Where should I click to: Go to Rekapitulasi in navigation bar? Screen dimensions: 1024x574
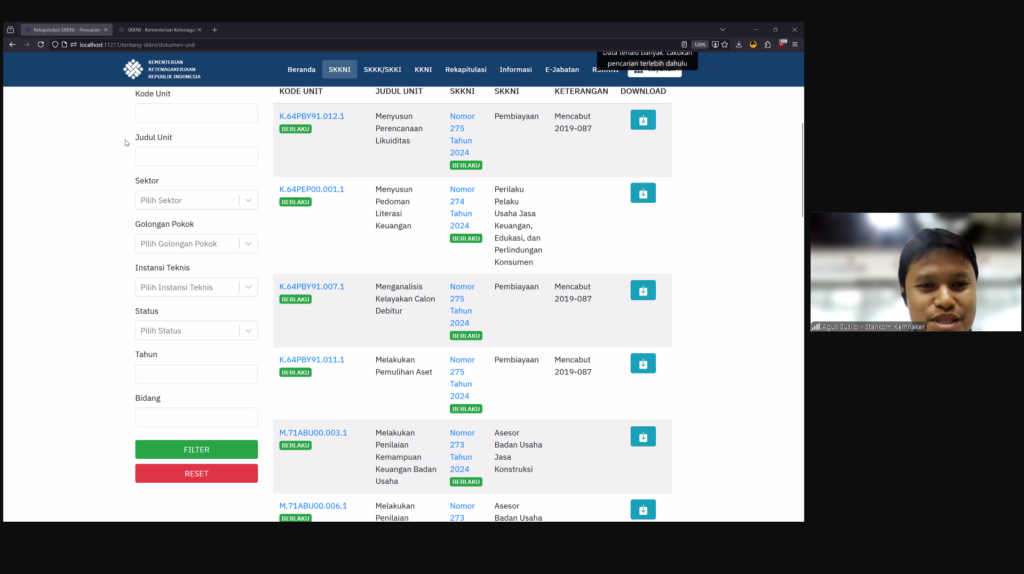coord(465,69)
